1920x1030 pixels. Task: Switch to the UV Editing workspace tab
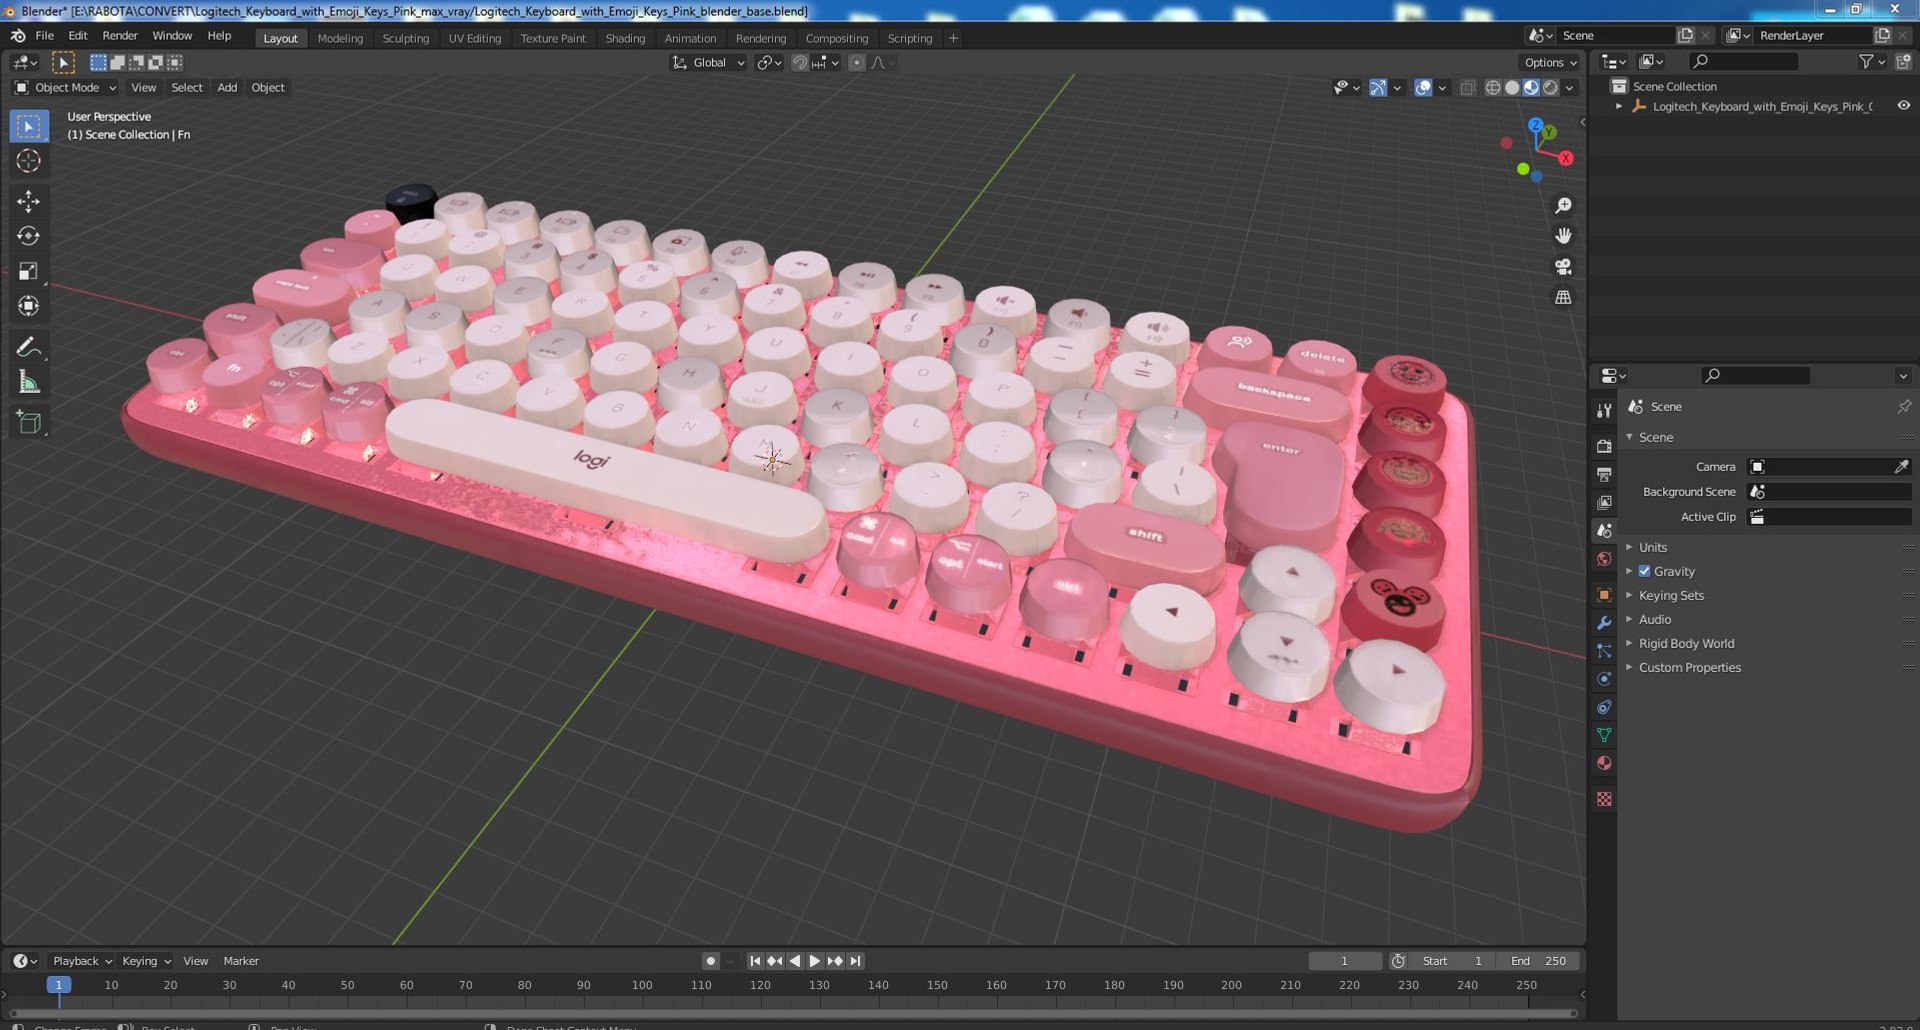(x=474, y=38)
